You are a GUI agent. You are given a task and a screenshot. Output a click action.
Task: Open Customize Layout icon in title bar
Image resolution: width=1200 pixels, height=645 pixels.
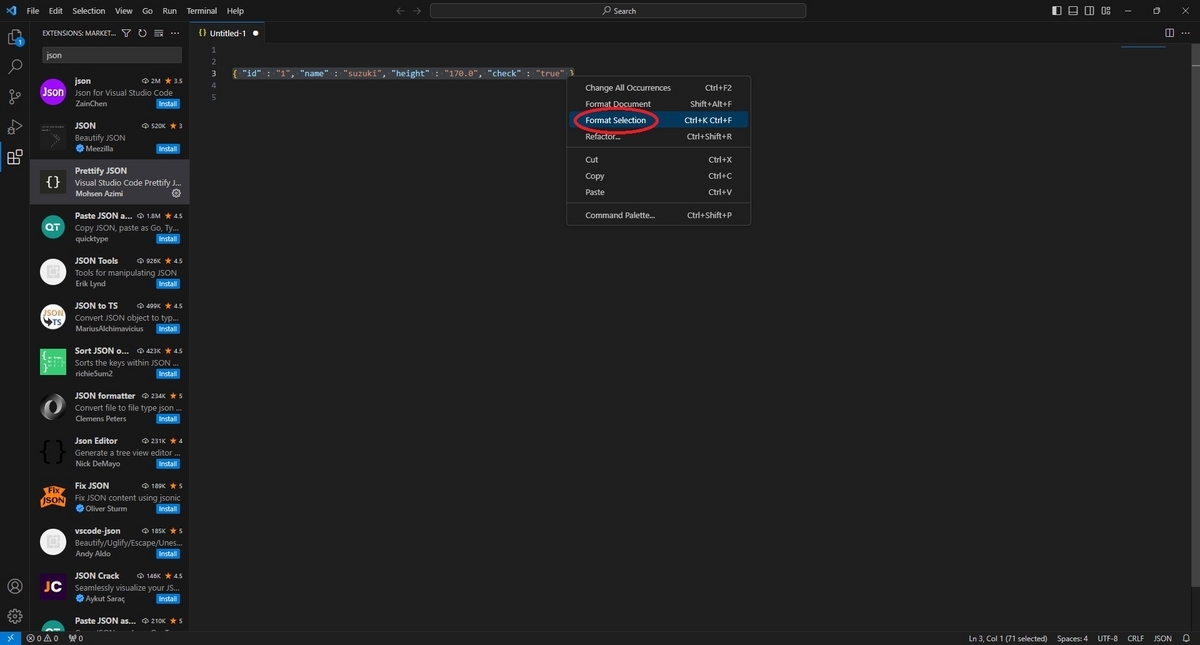pos(1106,11)
